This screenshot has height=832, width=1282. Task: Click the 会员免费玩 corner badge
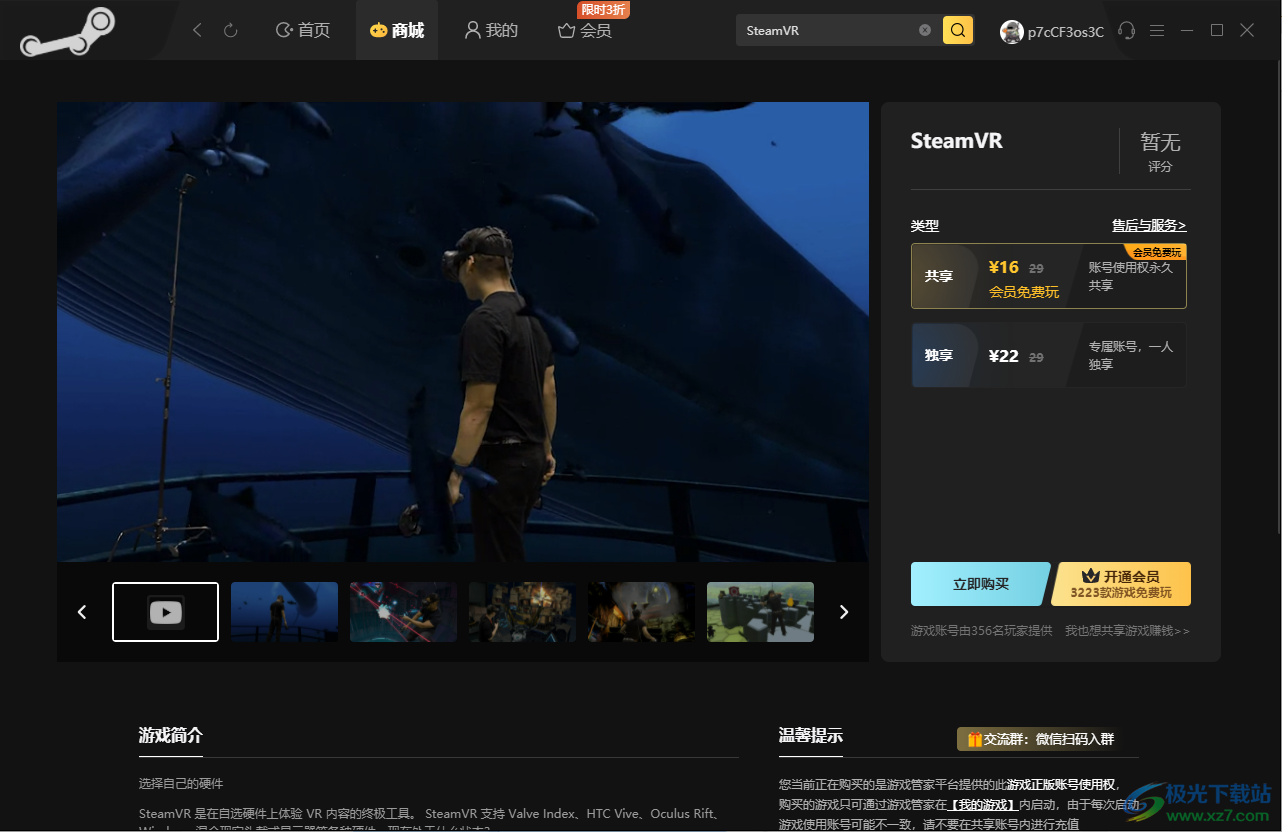1156,252
